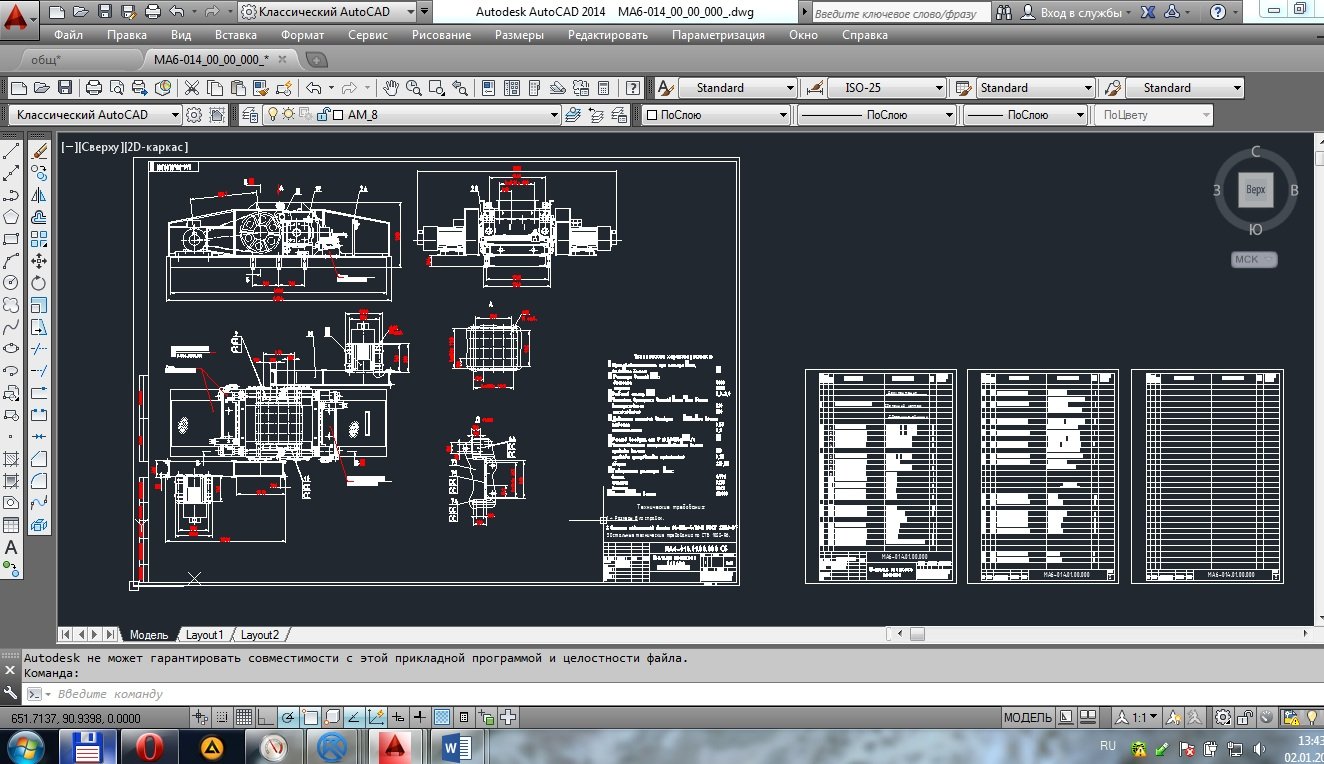Switch to the Layout1 tab
The height and width of the screenshot is (764, 1324).
pyautogui.click(x=204, y=635)
